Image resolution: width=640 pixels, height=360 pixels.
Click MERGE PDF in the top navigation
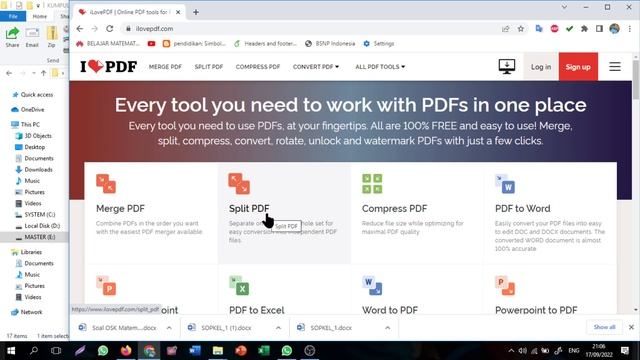click(165, 67)
